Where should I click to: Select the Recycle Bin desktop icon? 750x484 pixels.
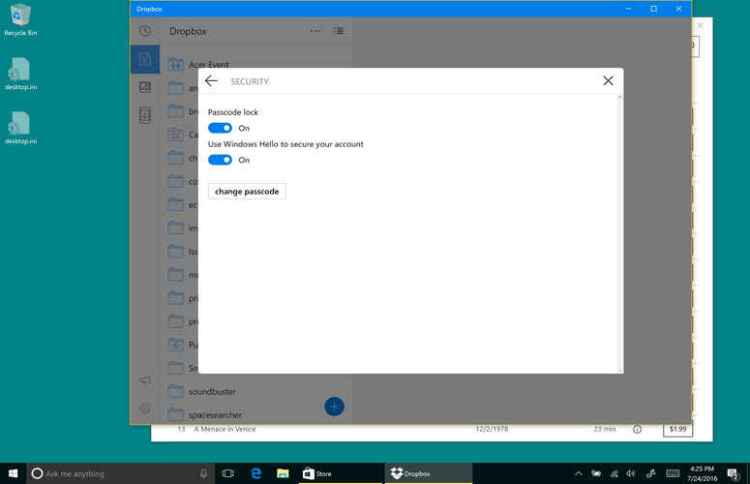[21, 20]
